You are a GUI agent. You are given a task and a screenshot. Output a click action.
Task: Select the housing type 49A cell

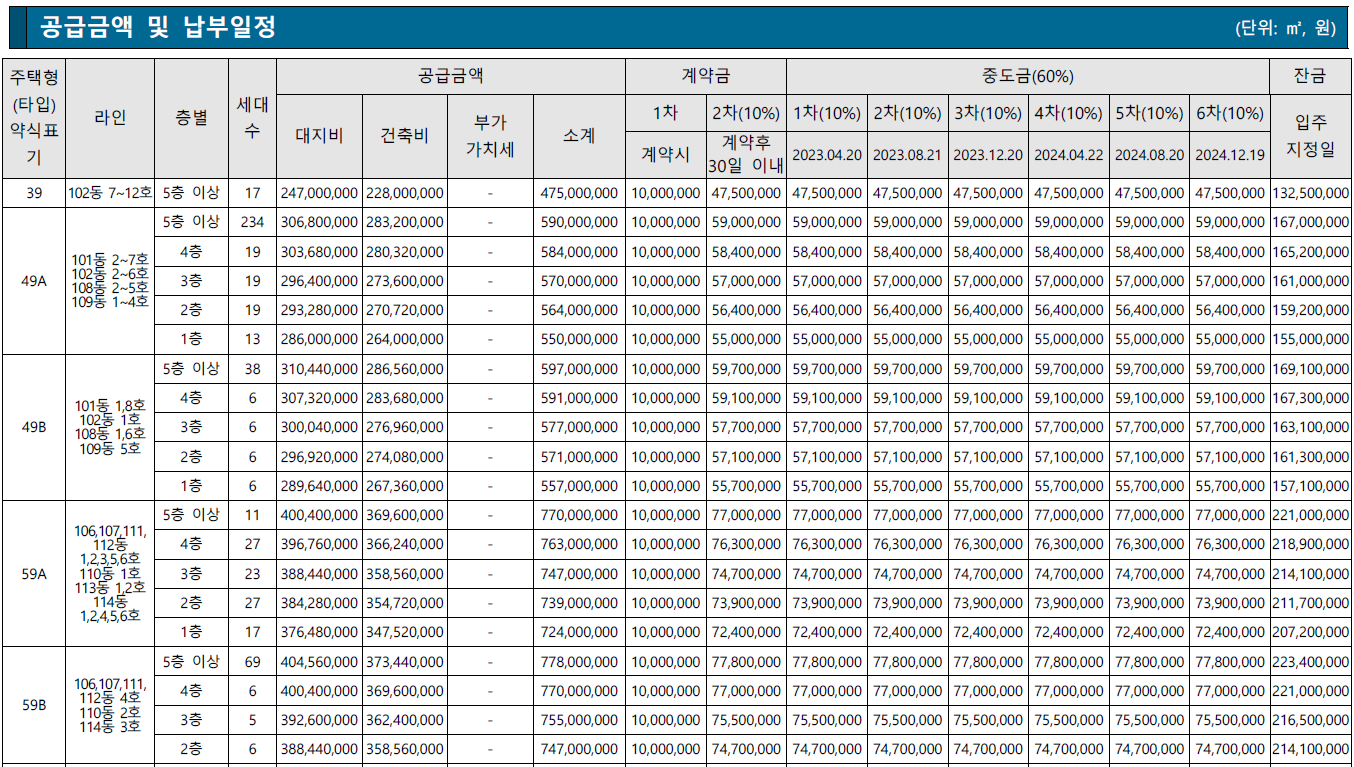pos(34,281)
